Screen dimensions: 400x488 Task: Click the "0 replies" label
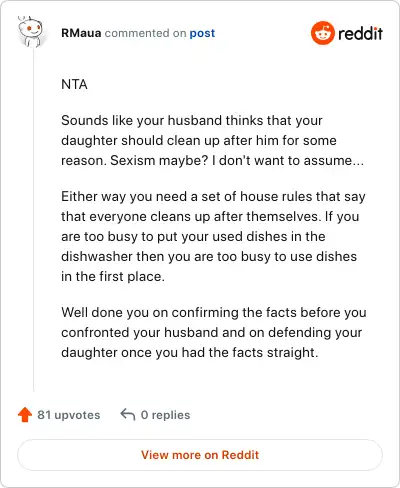[x=165, y=415]
